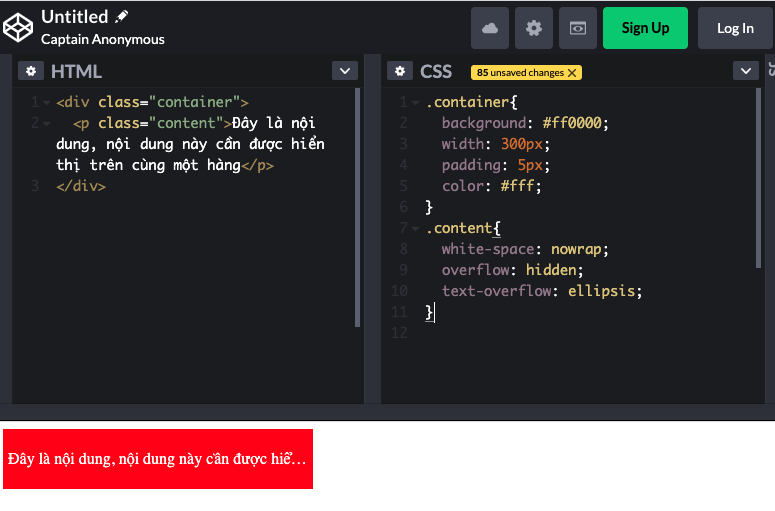Click the cloud save icon
Image resolution: width=775 pixels, height=511 pixels.
(x=490, y=28)
